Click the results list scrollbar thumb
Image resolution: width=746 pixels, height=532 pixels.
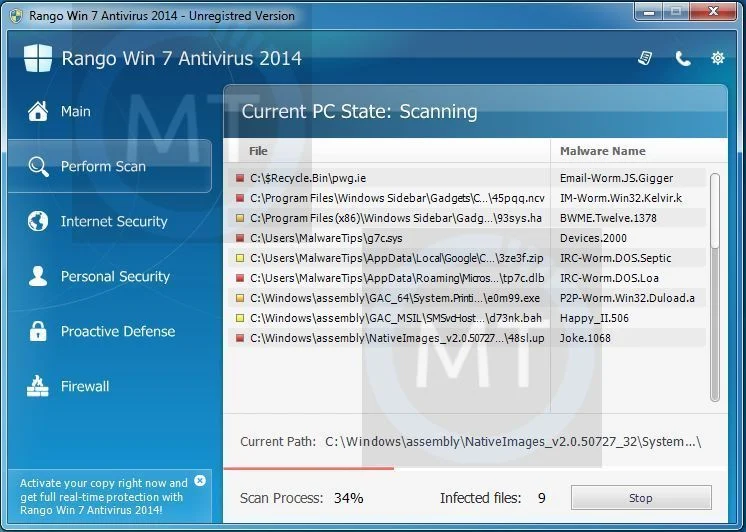[x=715, y=210]
